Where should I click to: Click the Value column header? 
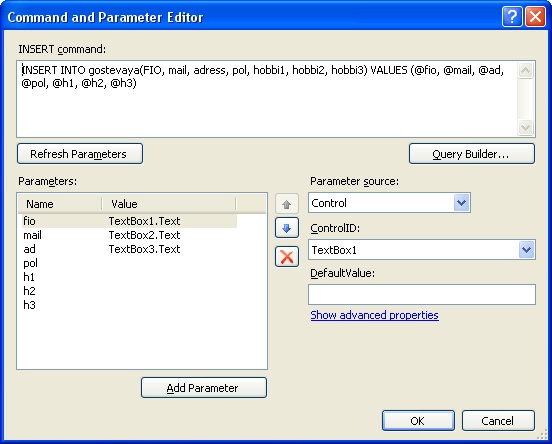[x=169, y=204]
